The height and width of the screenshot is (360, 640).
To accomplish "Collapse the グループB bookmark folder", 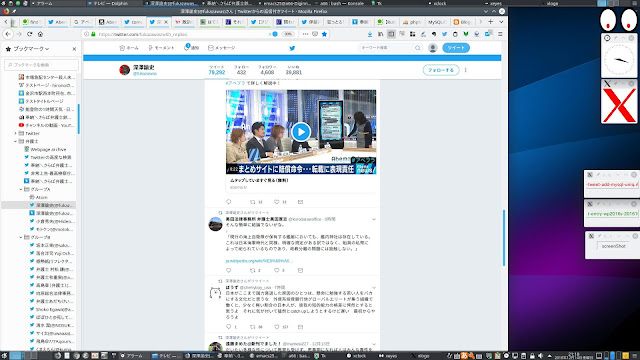I will tap(21, 237).
